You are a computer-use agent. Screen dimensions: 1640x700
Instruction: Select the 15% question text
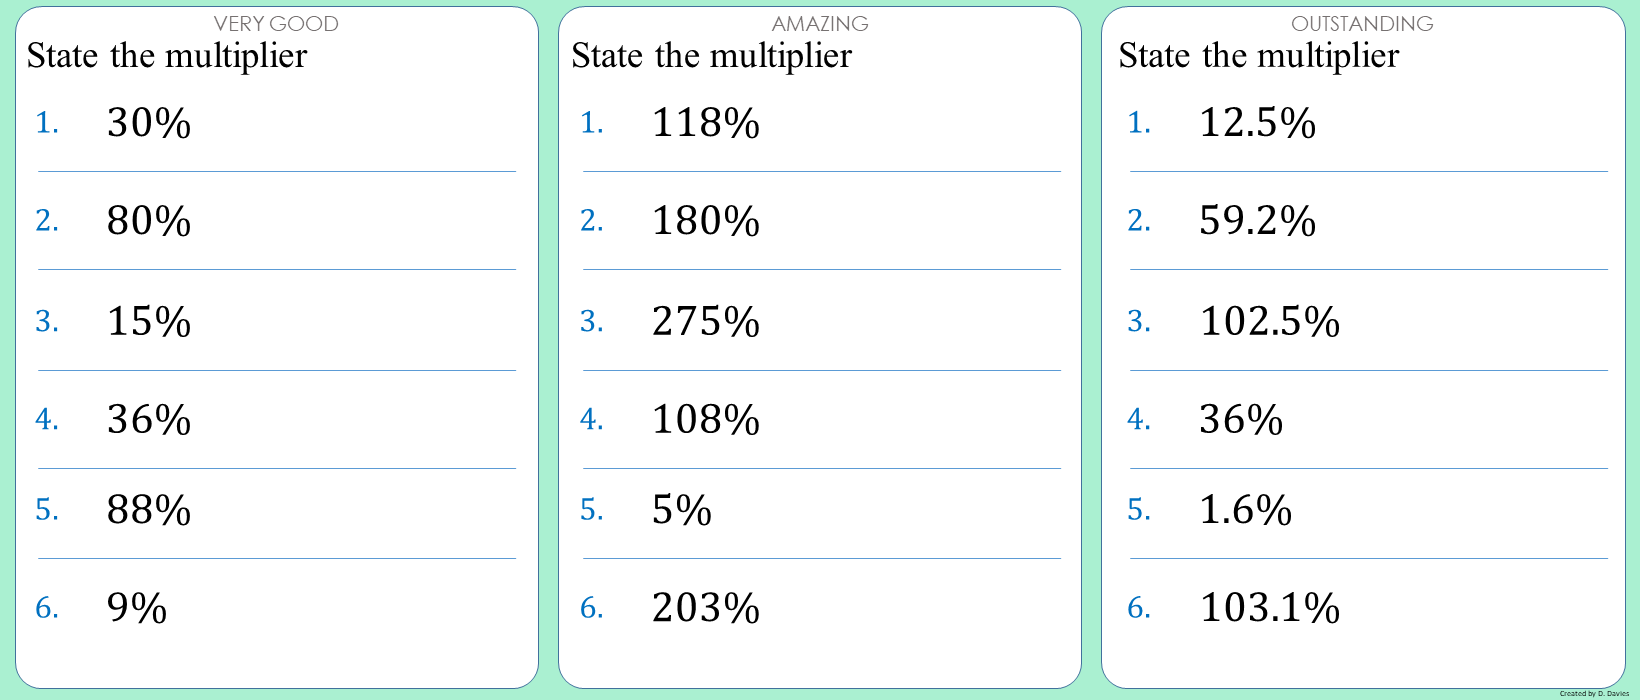click(149, 321)
